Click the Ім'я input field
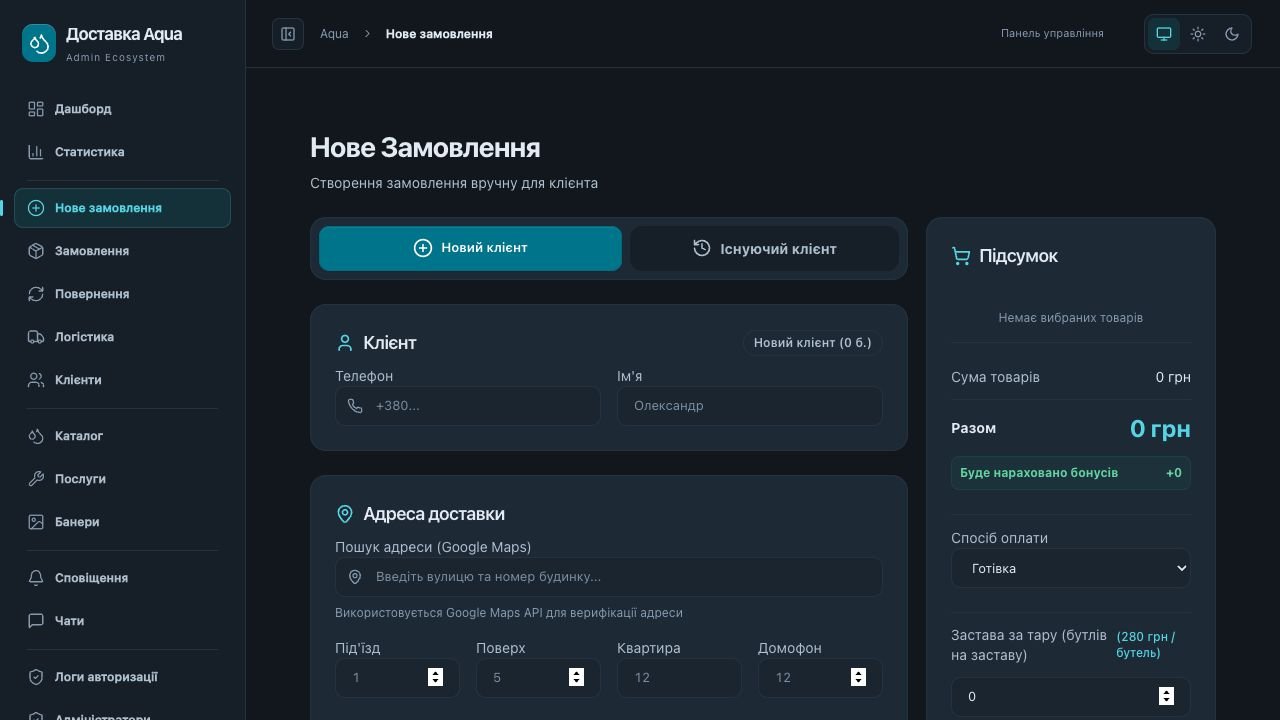This screenshot has width=1280, height=720. pyautogui.click(x=750, y=406)
